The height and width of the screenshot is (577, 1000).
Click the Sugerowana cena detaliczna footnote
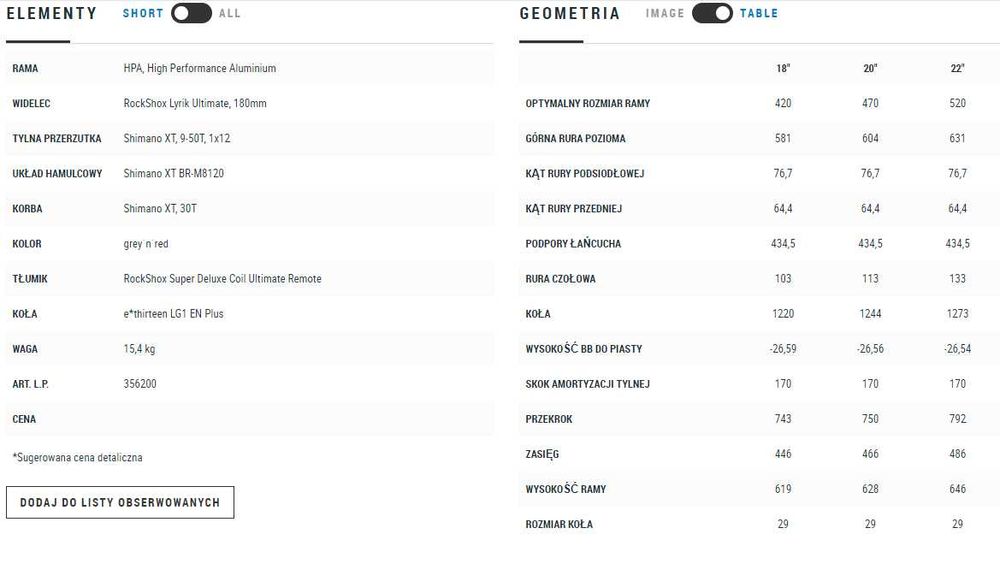coord(77,457)
